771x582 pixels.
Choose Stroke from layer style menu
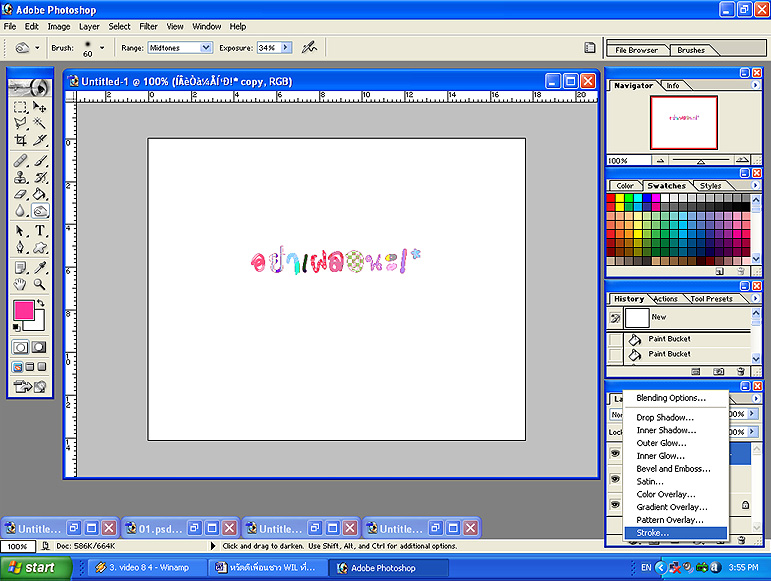coord(653,532)
